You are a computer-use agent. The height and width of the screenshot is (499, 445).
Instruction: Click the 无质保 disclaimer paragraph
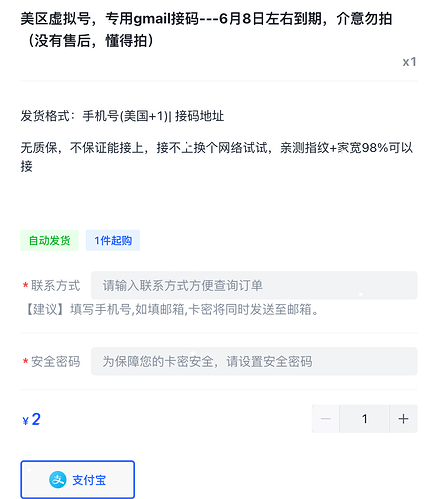[x=217, y=157]
